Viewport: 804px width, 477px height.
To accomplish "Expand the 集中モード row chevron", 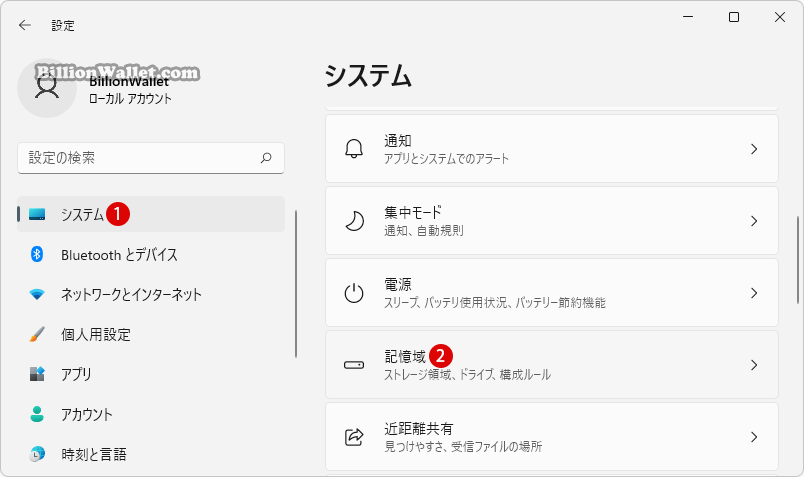I will [x=754, y=221].
